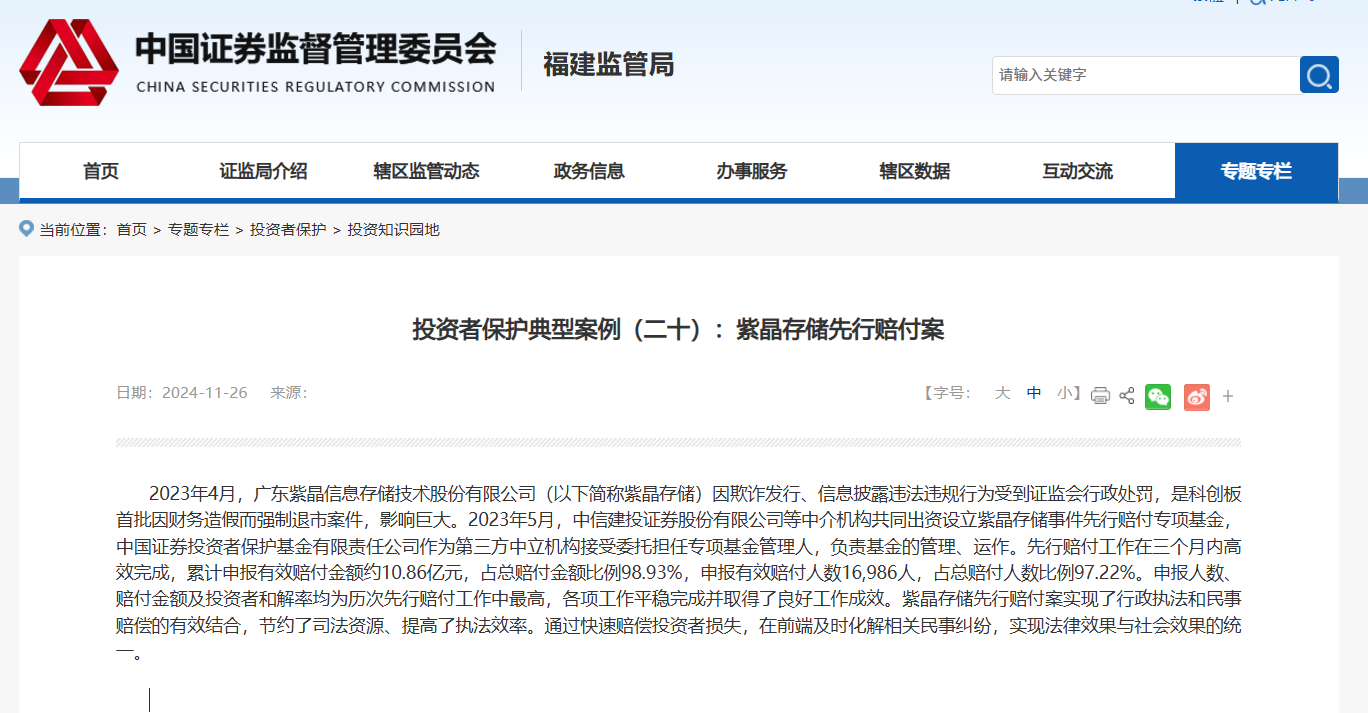Click the 专题专栏 breadcrumb link
This screenshot has height=713, width=1368.
[199, 230]
